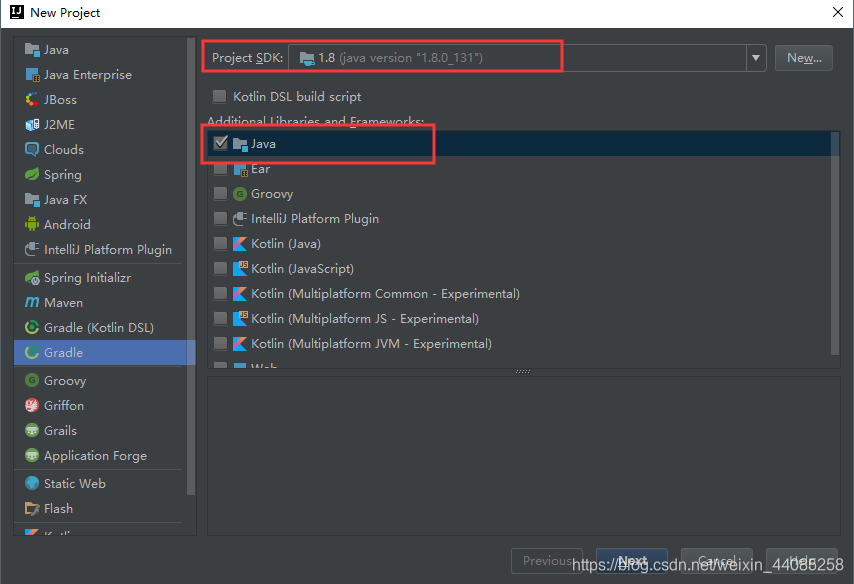Image resolution: width=854 pixels, height=584 pixels.
Task: Click the SDK folder icon in Project SDK field
Action: point(307,58)
